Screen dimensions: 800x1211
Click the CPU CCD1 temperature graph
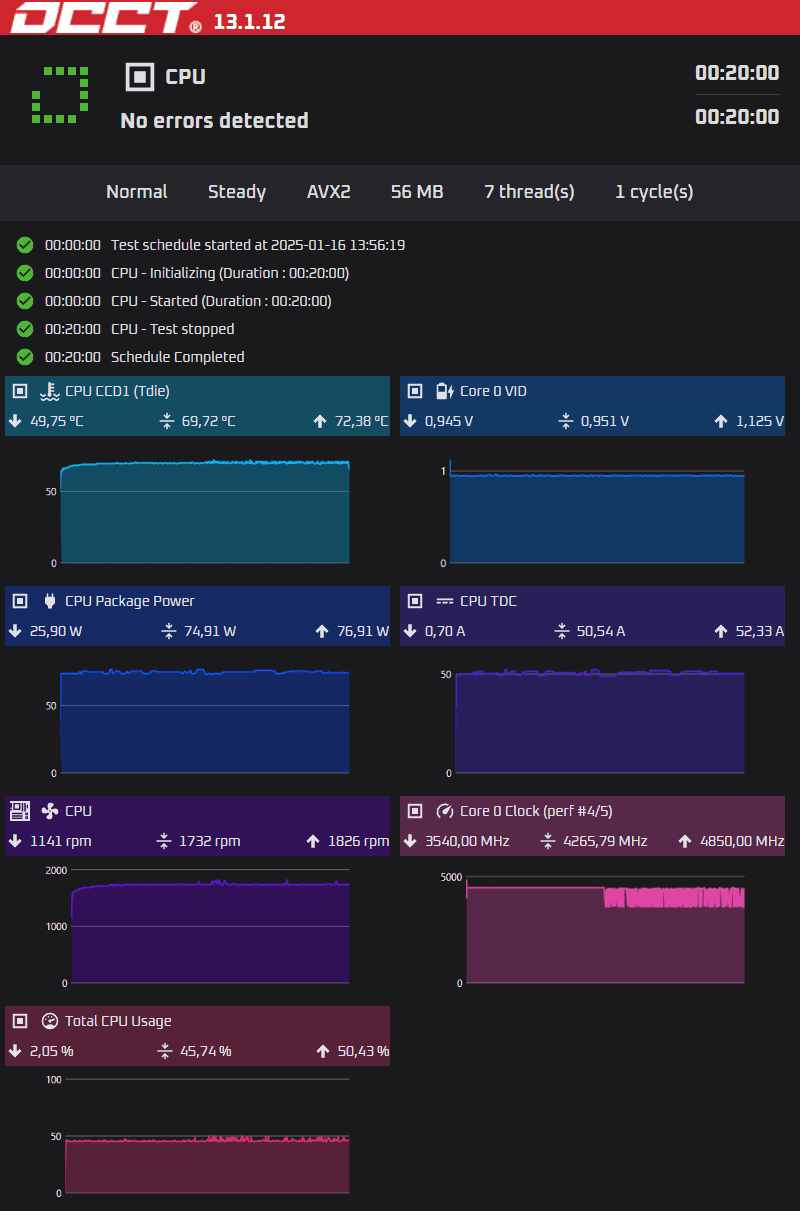tap(204, 512)
